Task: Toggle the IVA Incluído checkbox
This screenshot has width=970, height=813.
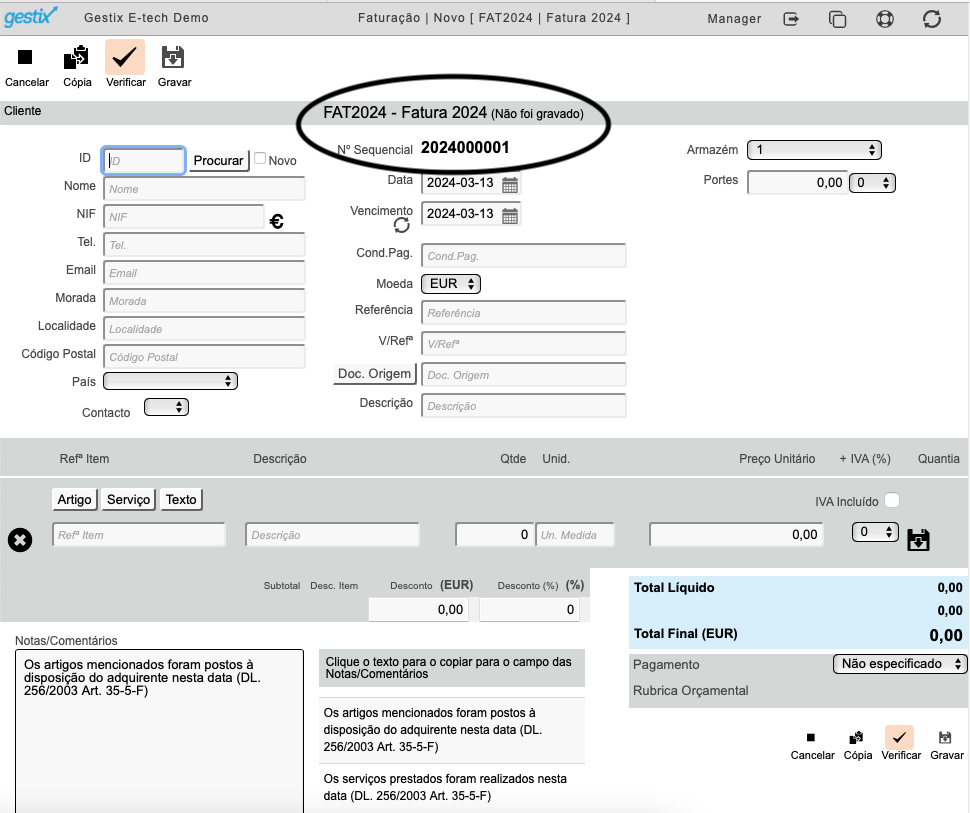Action: pyautogui.click(x=892, y=500)
